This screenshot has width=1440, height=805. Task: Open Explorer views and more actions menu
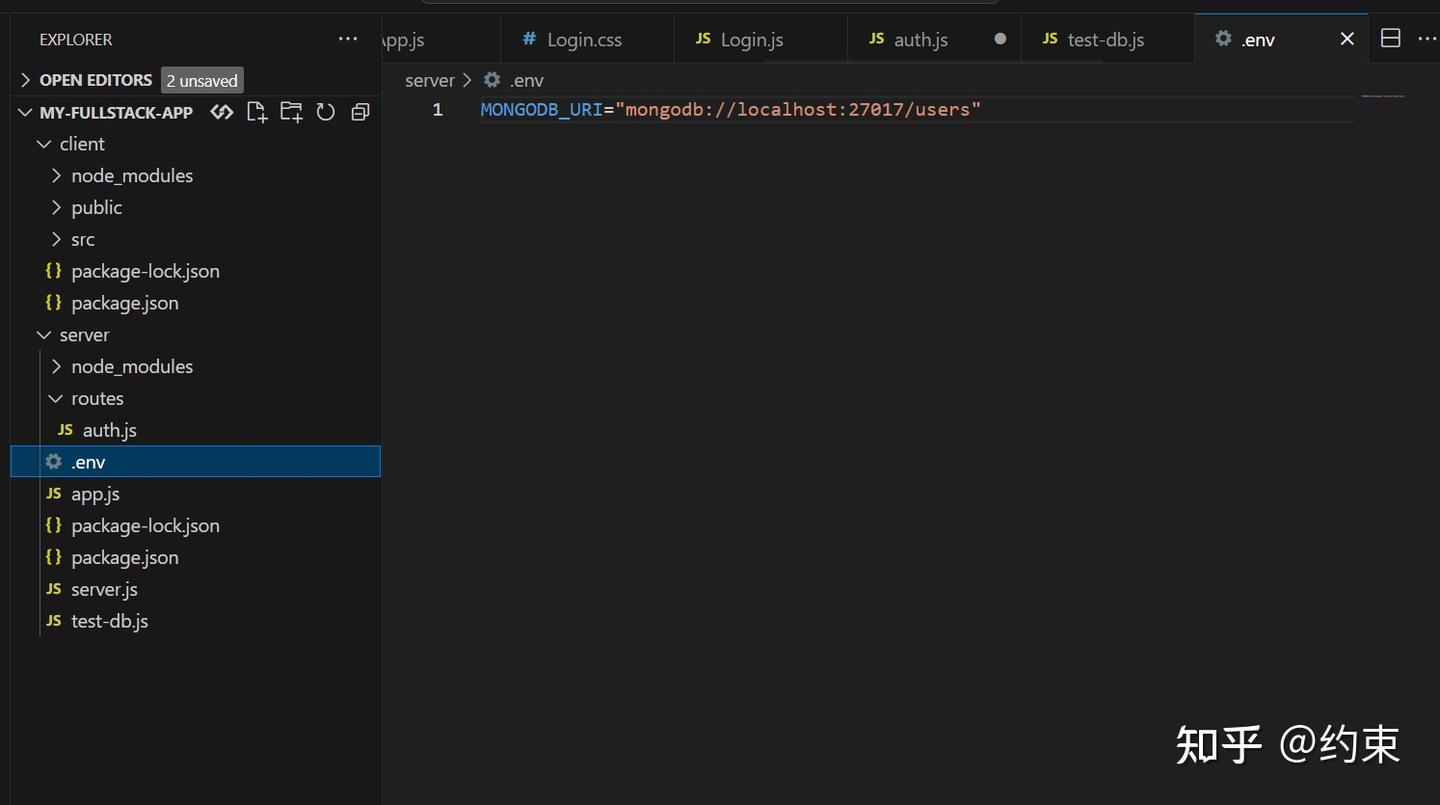point(348,39)
